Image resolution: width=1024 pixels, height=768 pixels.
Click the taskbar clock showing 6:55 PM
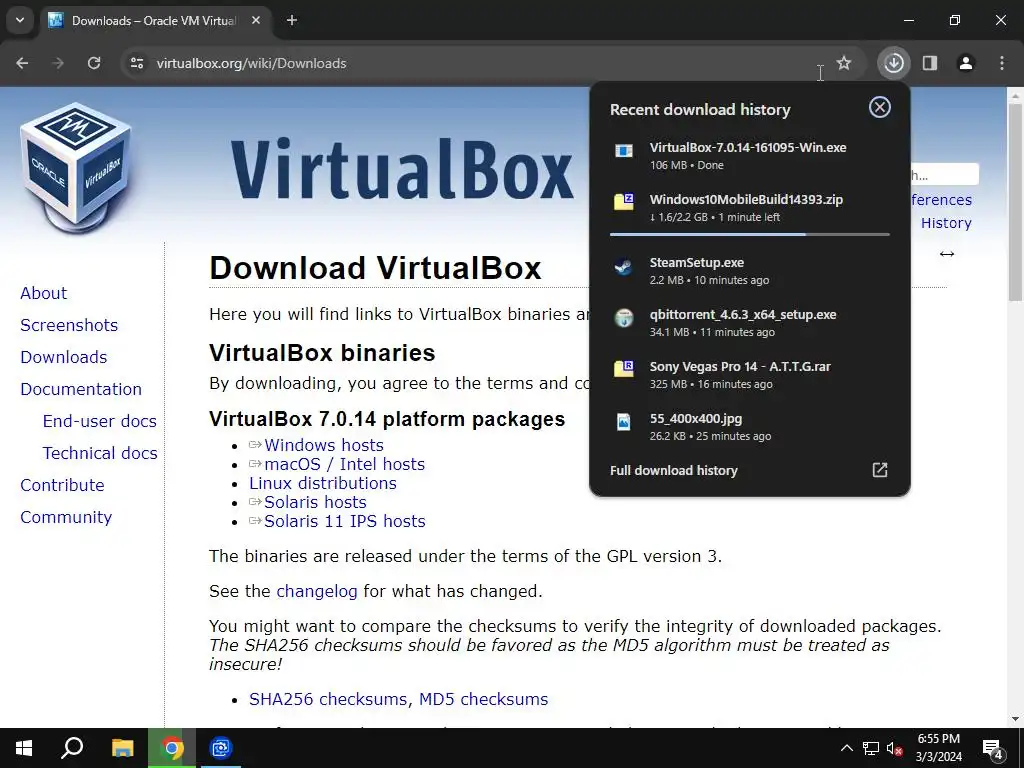[938, 748]
